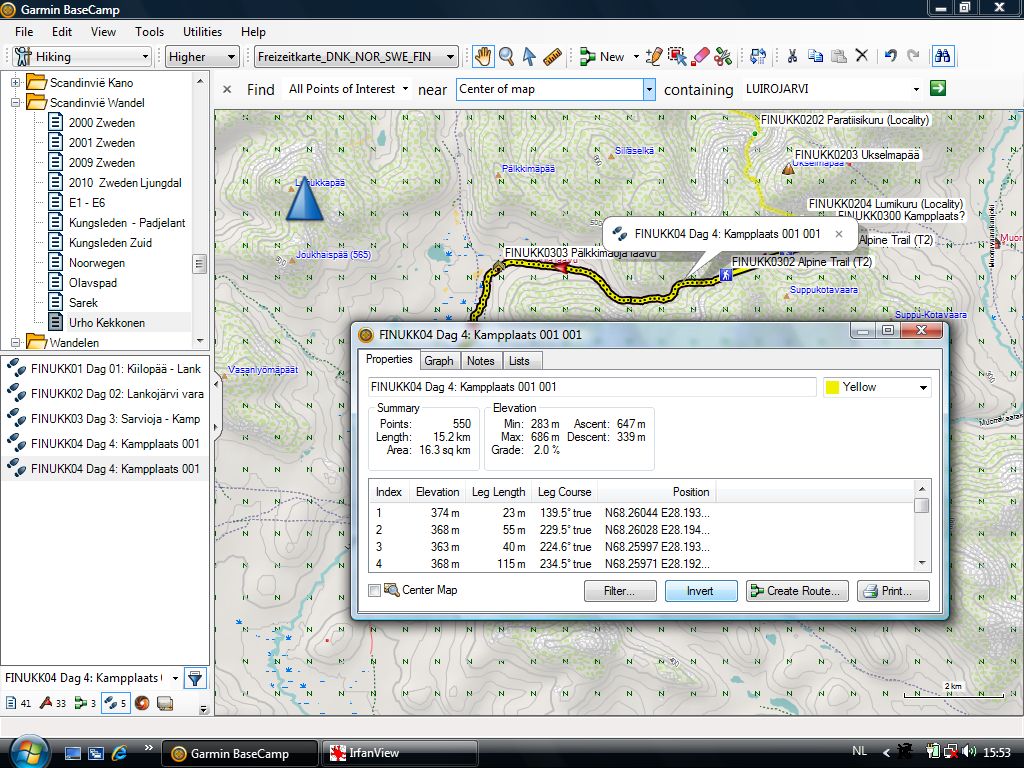Select the Eraser tool in toolbar
1024x768 pixels.
click(x=701, y=57)
